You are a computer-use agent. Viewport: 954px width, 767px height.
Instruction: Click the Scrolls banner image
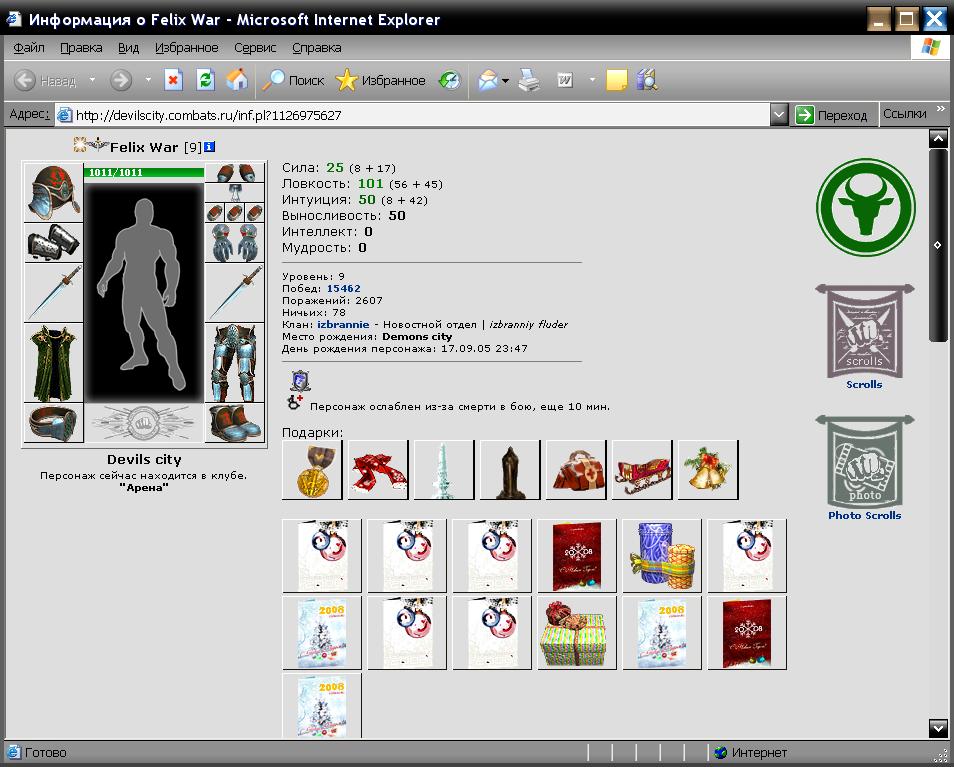tap(865, 330)
